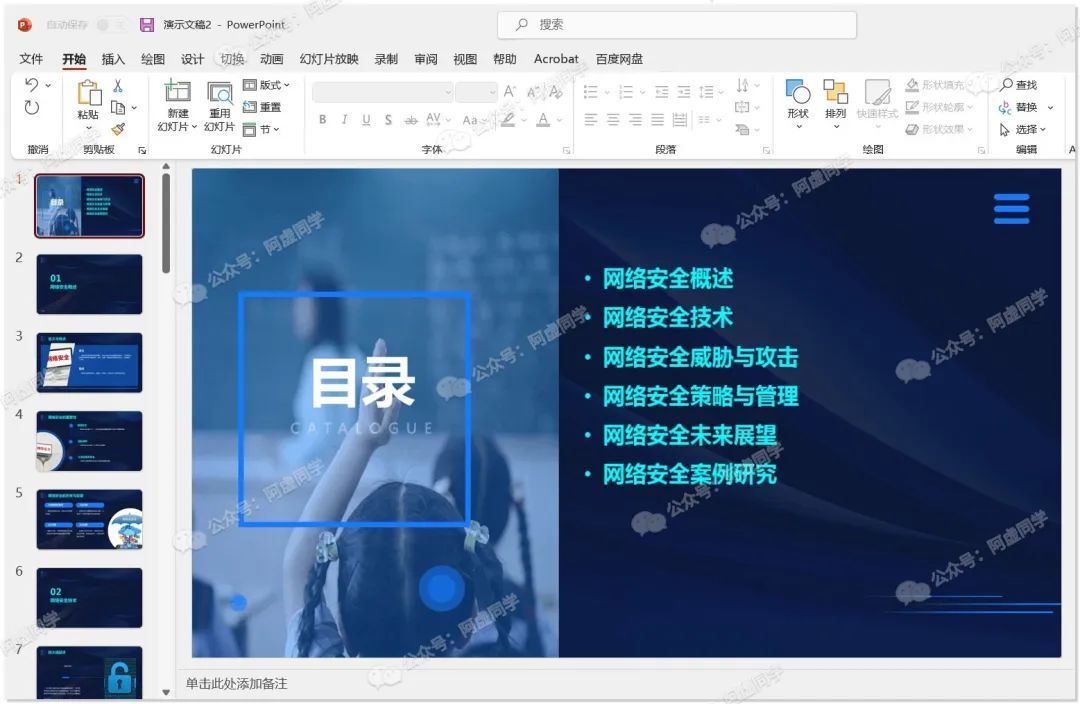Click the 替换 replace icon
Viewport: 1080px width, 704px height.
click(1019, 107)
